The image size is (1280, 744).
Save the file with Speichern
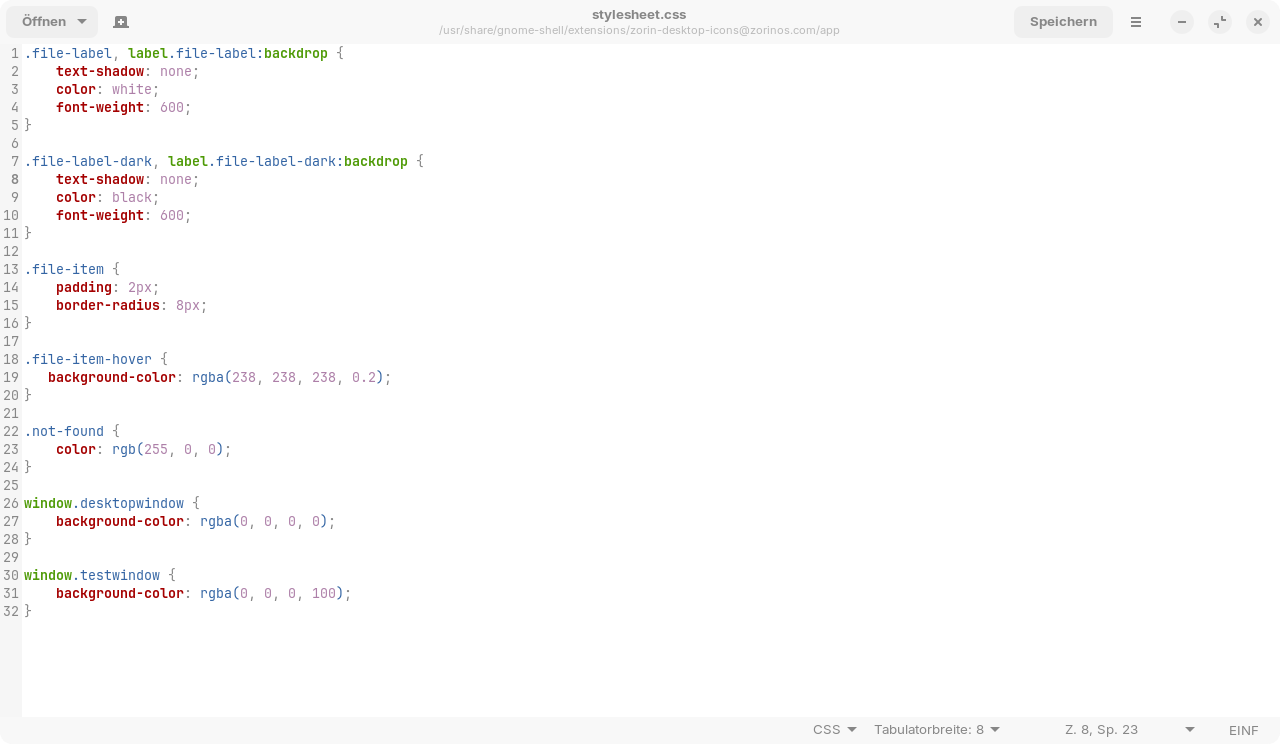(x=1062, y=22)
